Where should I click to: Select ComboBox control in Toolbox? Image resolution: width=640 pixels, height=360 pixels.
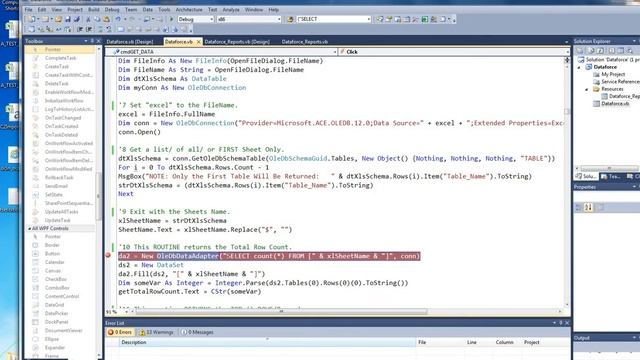tap(57, 288)
